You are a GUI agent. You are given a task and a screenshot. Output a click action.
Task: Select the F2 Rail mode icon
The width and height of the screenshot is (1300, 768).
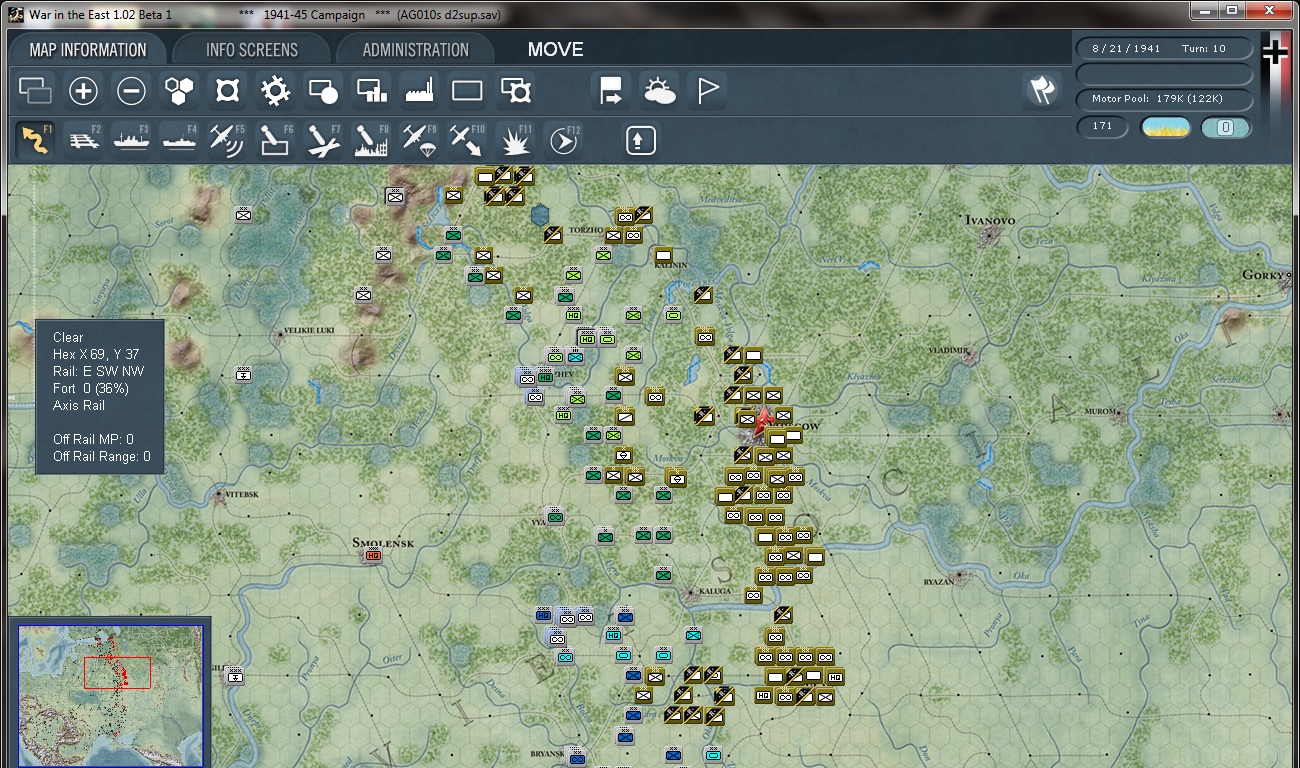(84, 140)
